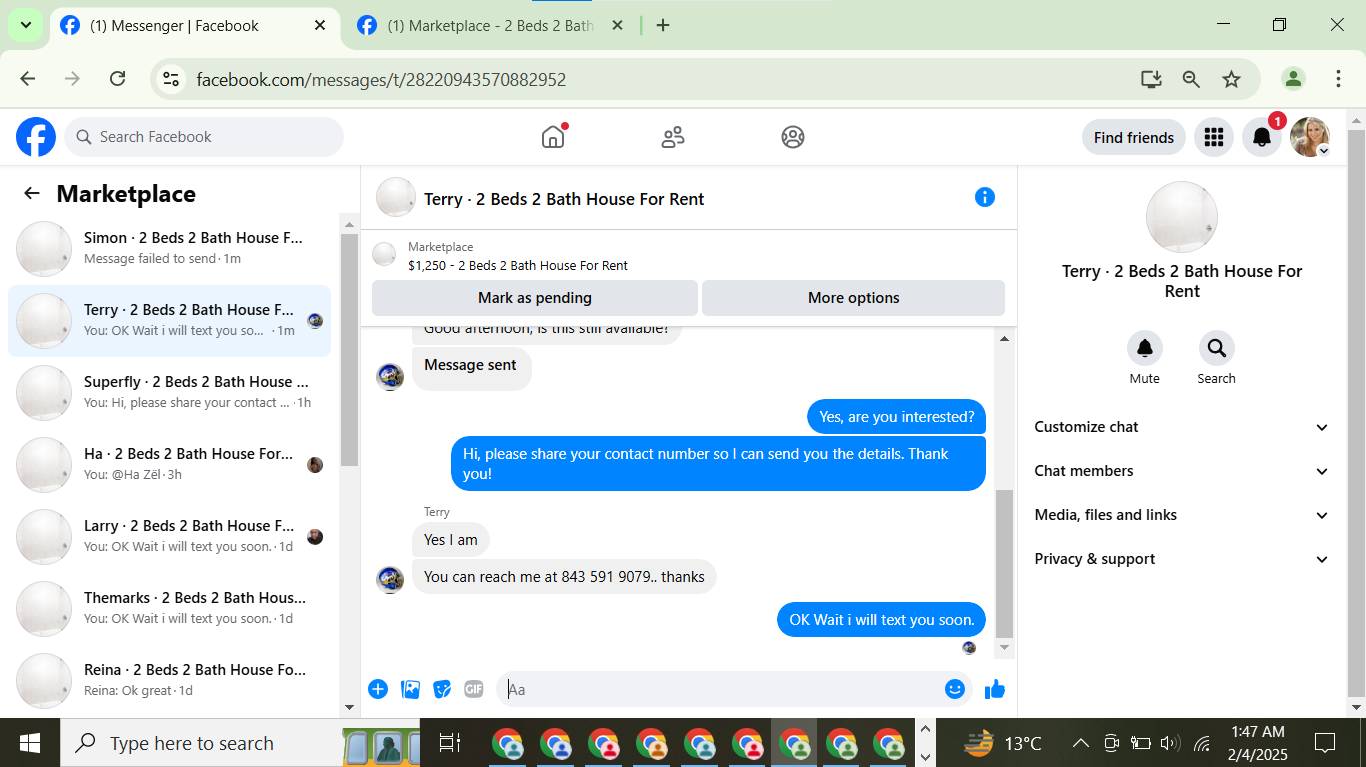The height and width of the screenshot is (767, 1366).
Task: Click the "Yes, are you interested?" message
Action: (897, 417)
